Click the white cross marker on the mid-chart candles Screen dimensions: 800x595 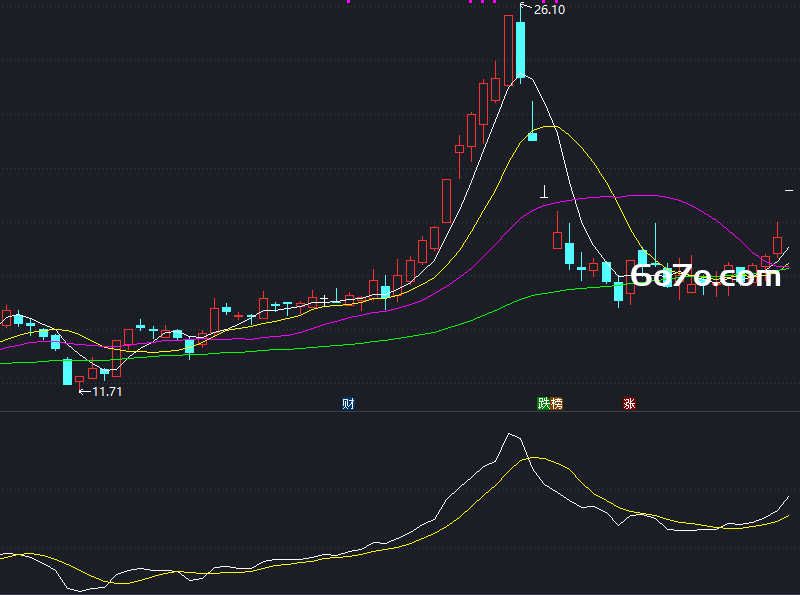coord(324,300)
